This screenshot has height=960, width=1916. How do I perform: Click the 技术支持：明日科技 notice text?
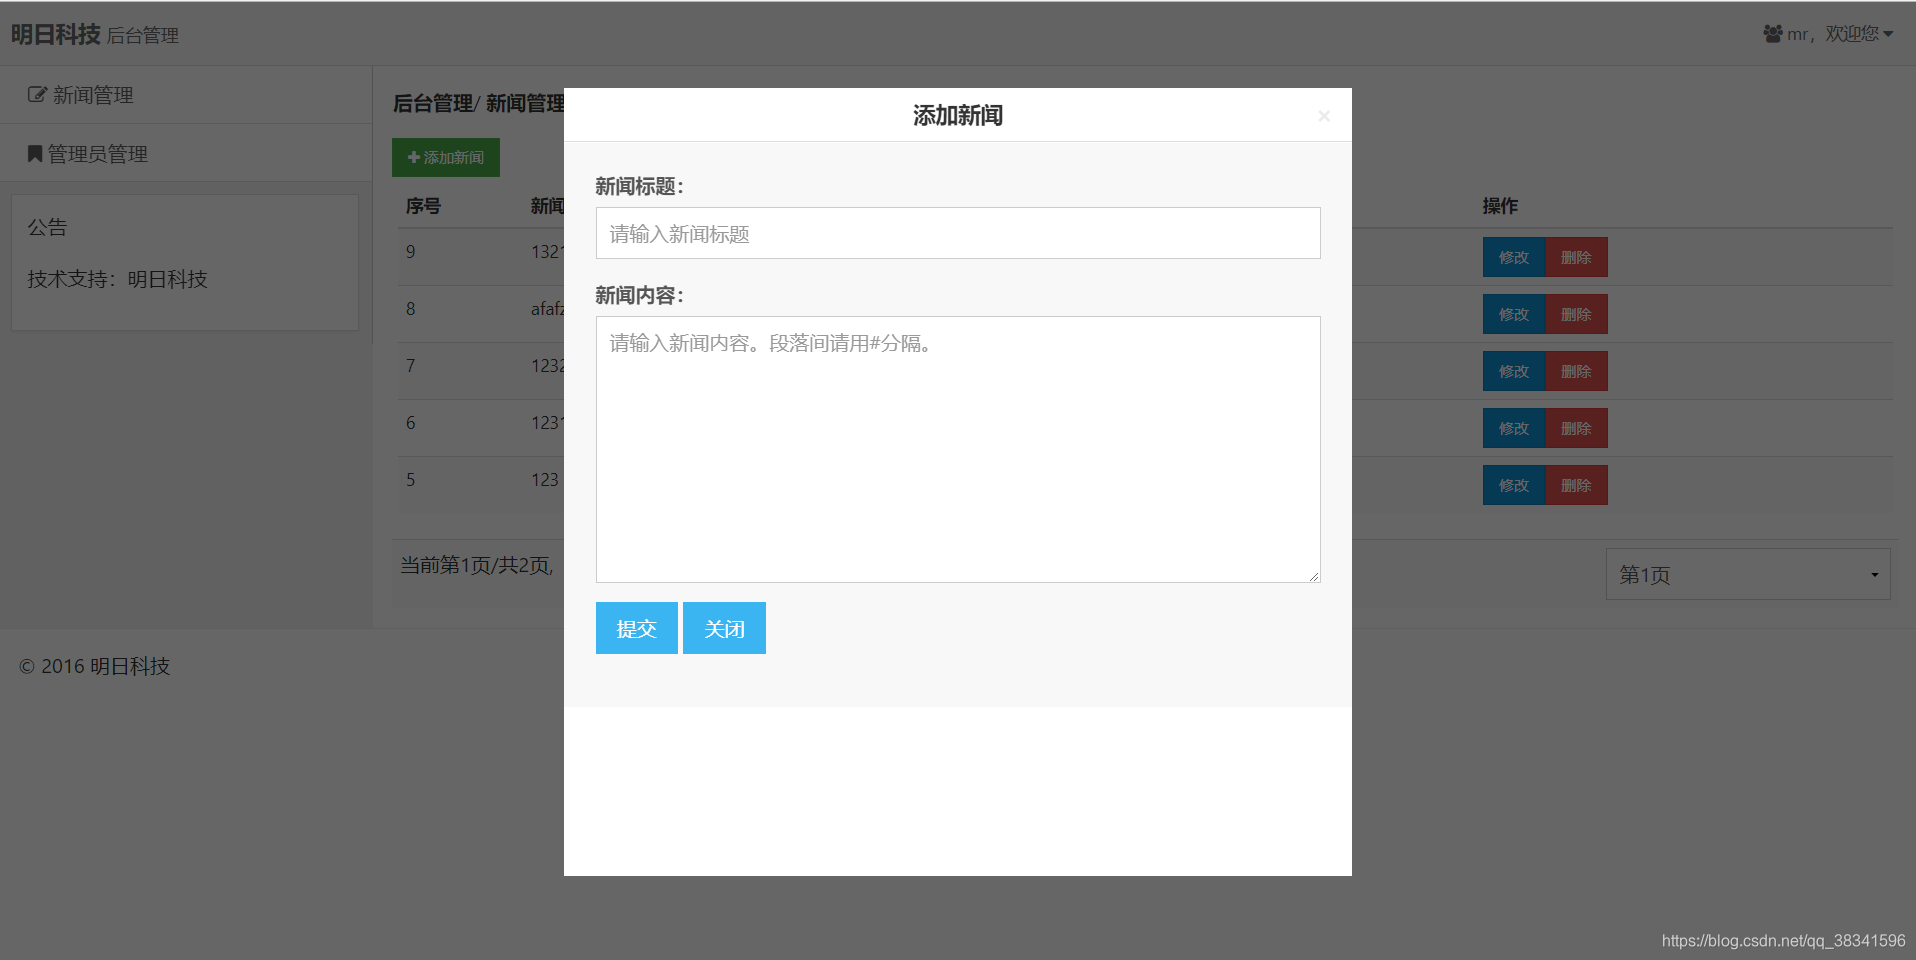pos(117,279)
